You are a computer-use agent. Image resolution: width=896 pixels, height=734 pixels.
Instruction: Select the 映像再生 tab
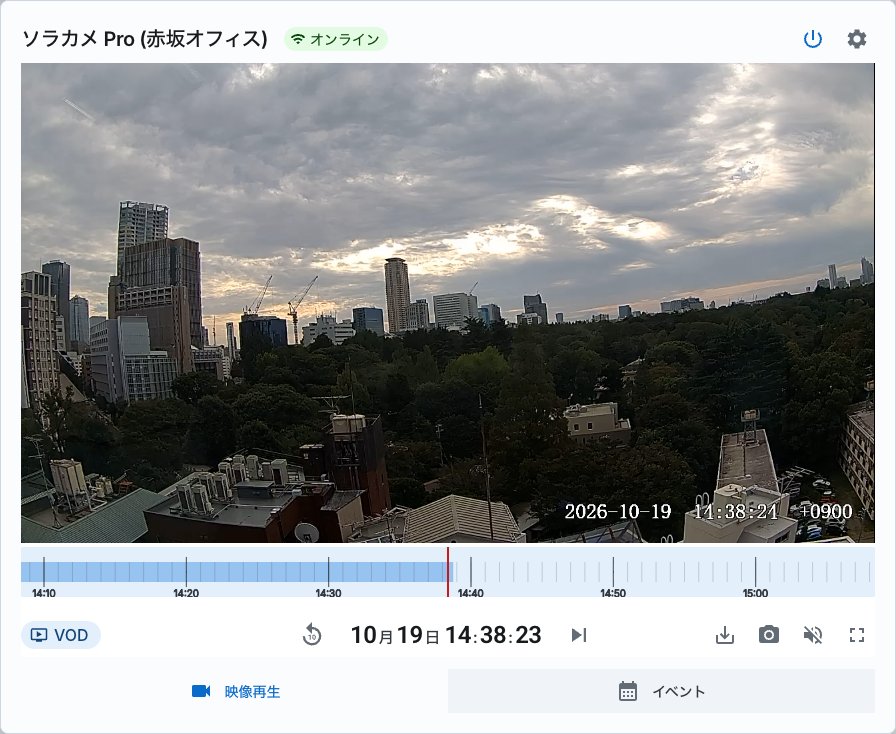coord(235,691)
